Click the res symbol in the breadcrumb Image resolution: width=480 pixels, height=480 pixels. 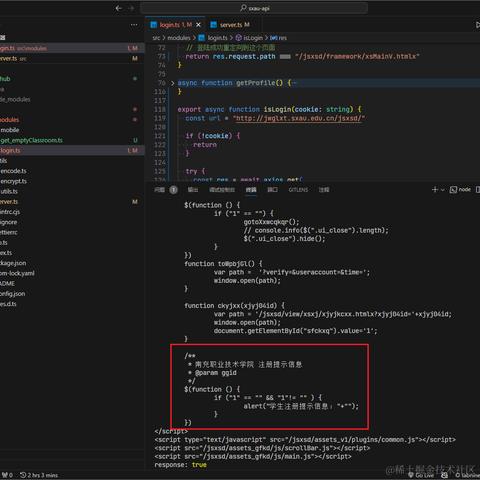coord(283,38)
